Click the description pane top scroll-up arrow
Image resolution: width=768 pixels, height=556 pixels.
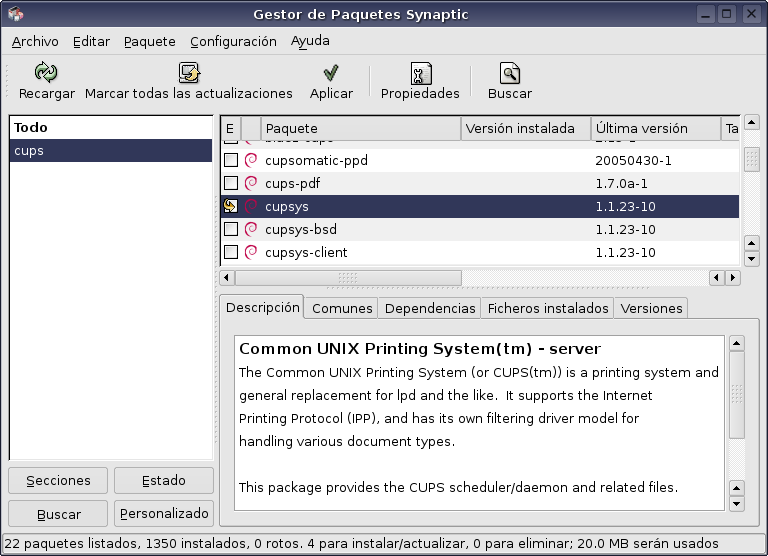tap(736, 343)
